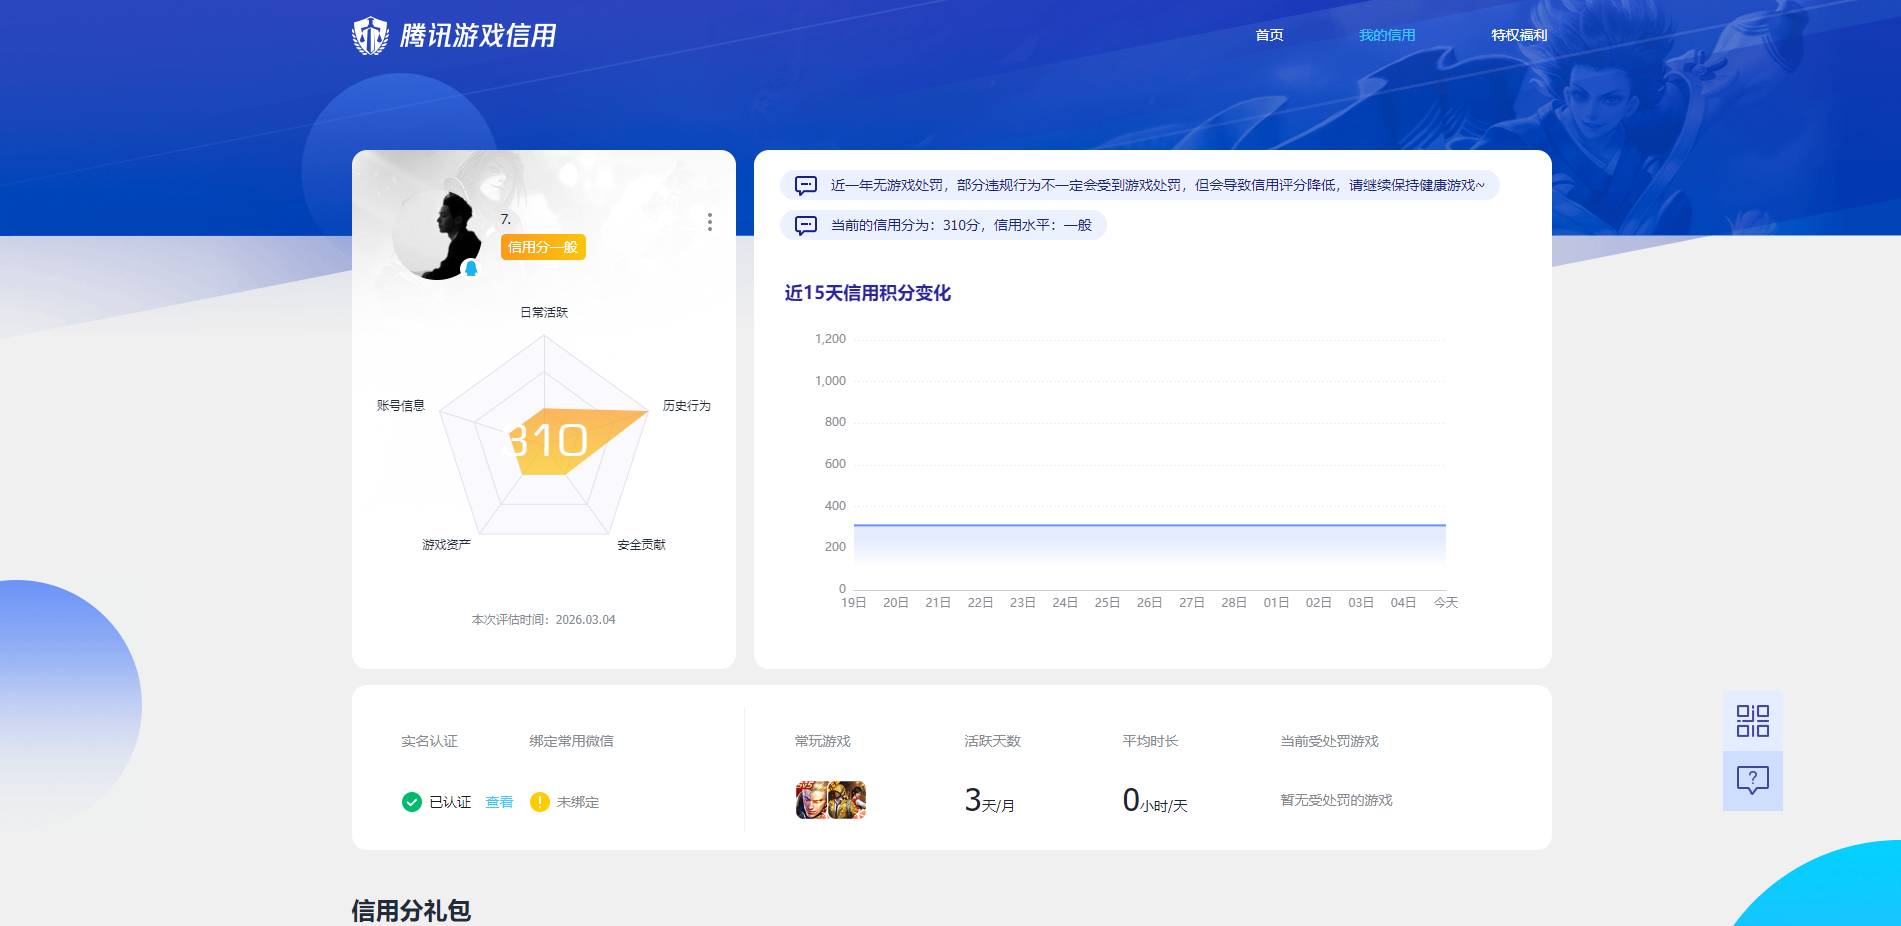Open the Honor of Kings game thumbnail
This screenshot has height=926, width=1901.
tap(810, 800)
